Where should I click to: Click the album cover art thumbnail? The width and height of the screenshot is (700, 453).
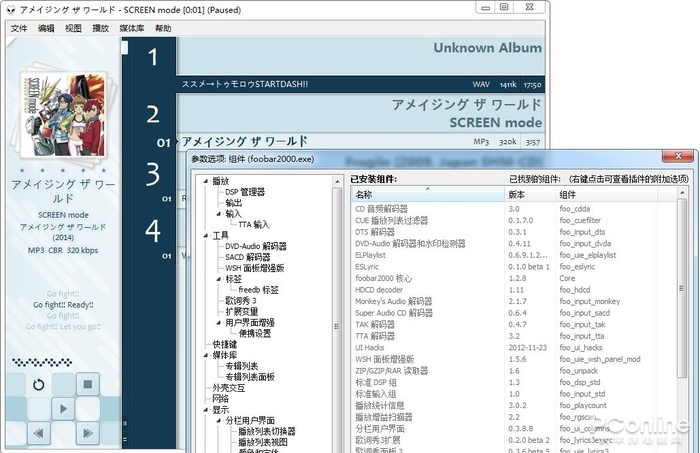[x=63, y=113]
